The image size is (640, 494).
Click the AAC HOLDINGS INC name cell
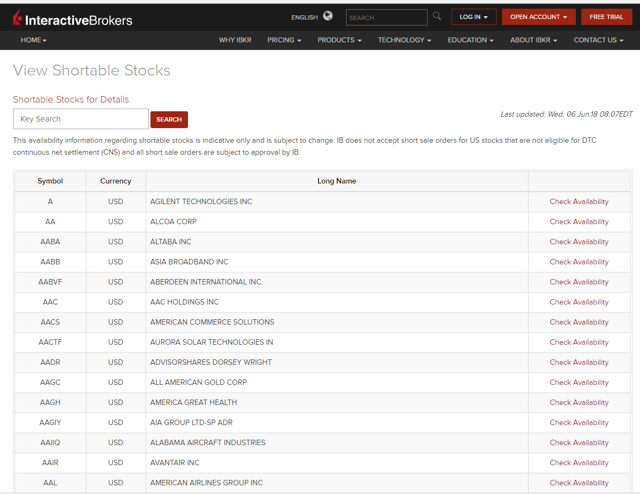337,302
